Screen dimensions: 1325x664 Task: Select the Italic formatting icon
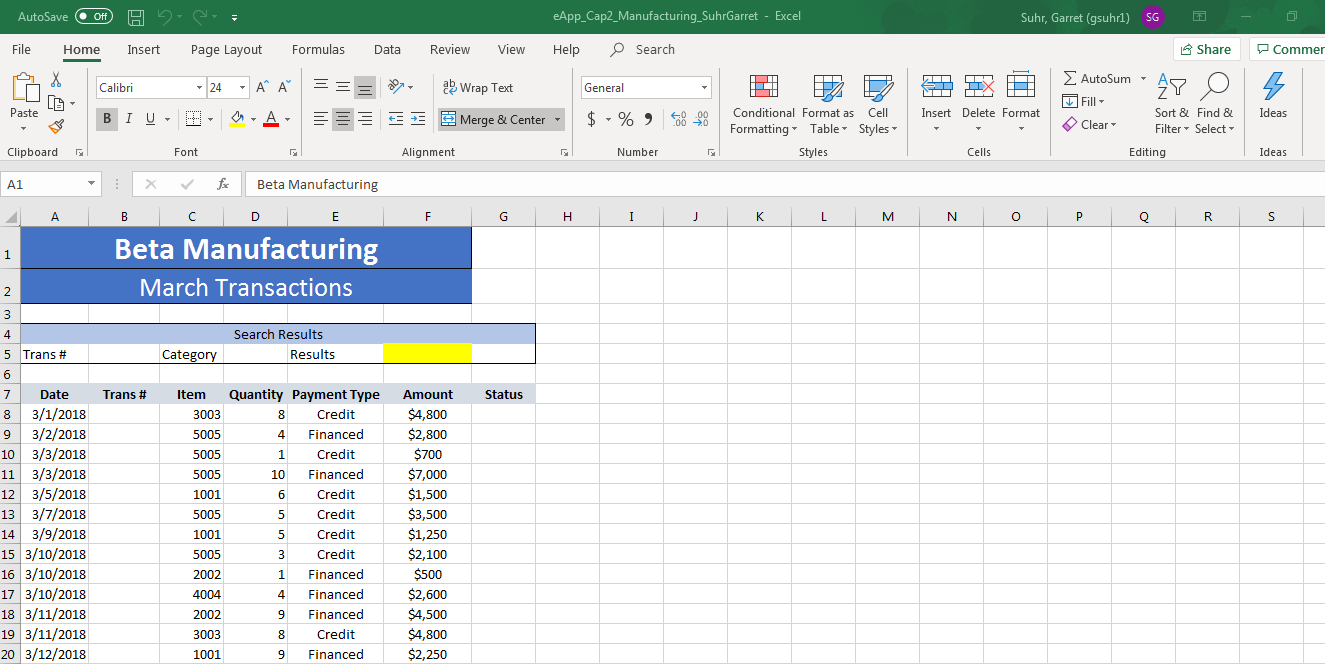point(128,118)
